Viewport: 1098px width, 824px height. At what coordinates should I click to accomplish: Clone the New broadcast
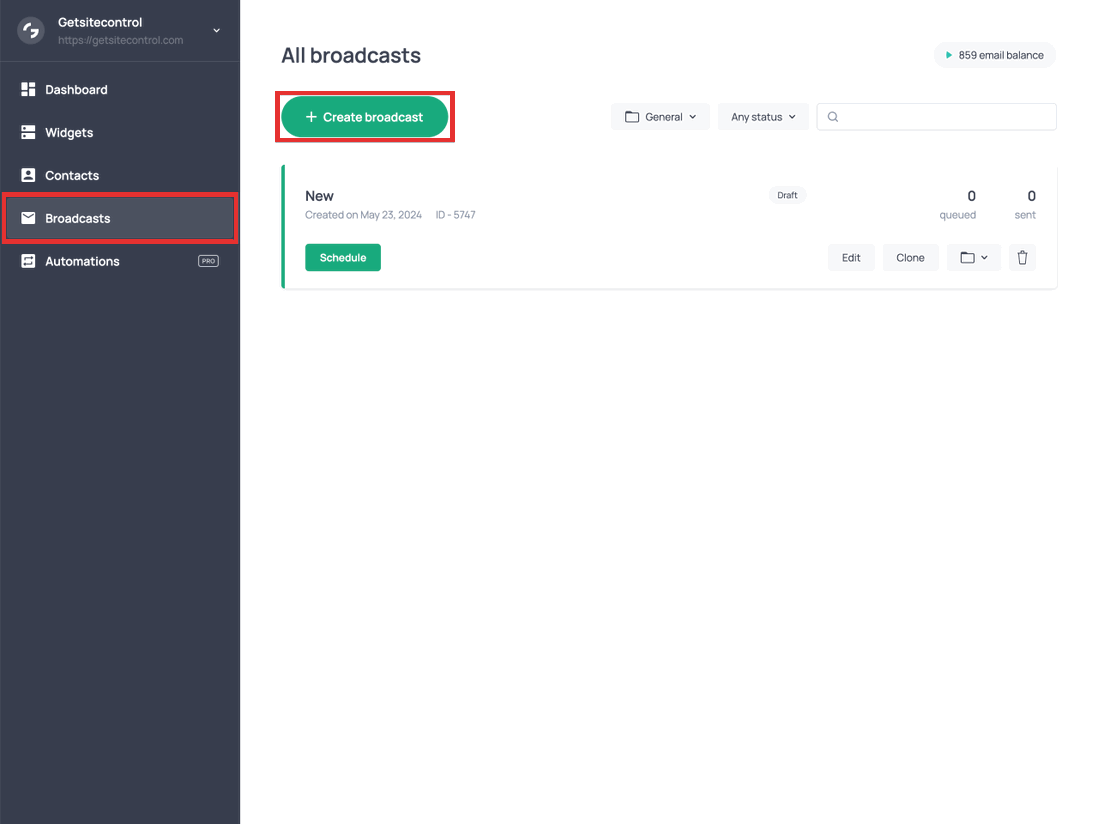click(x=910, y=258)
